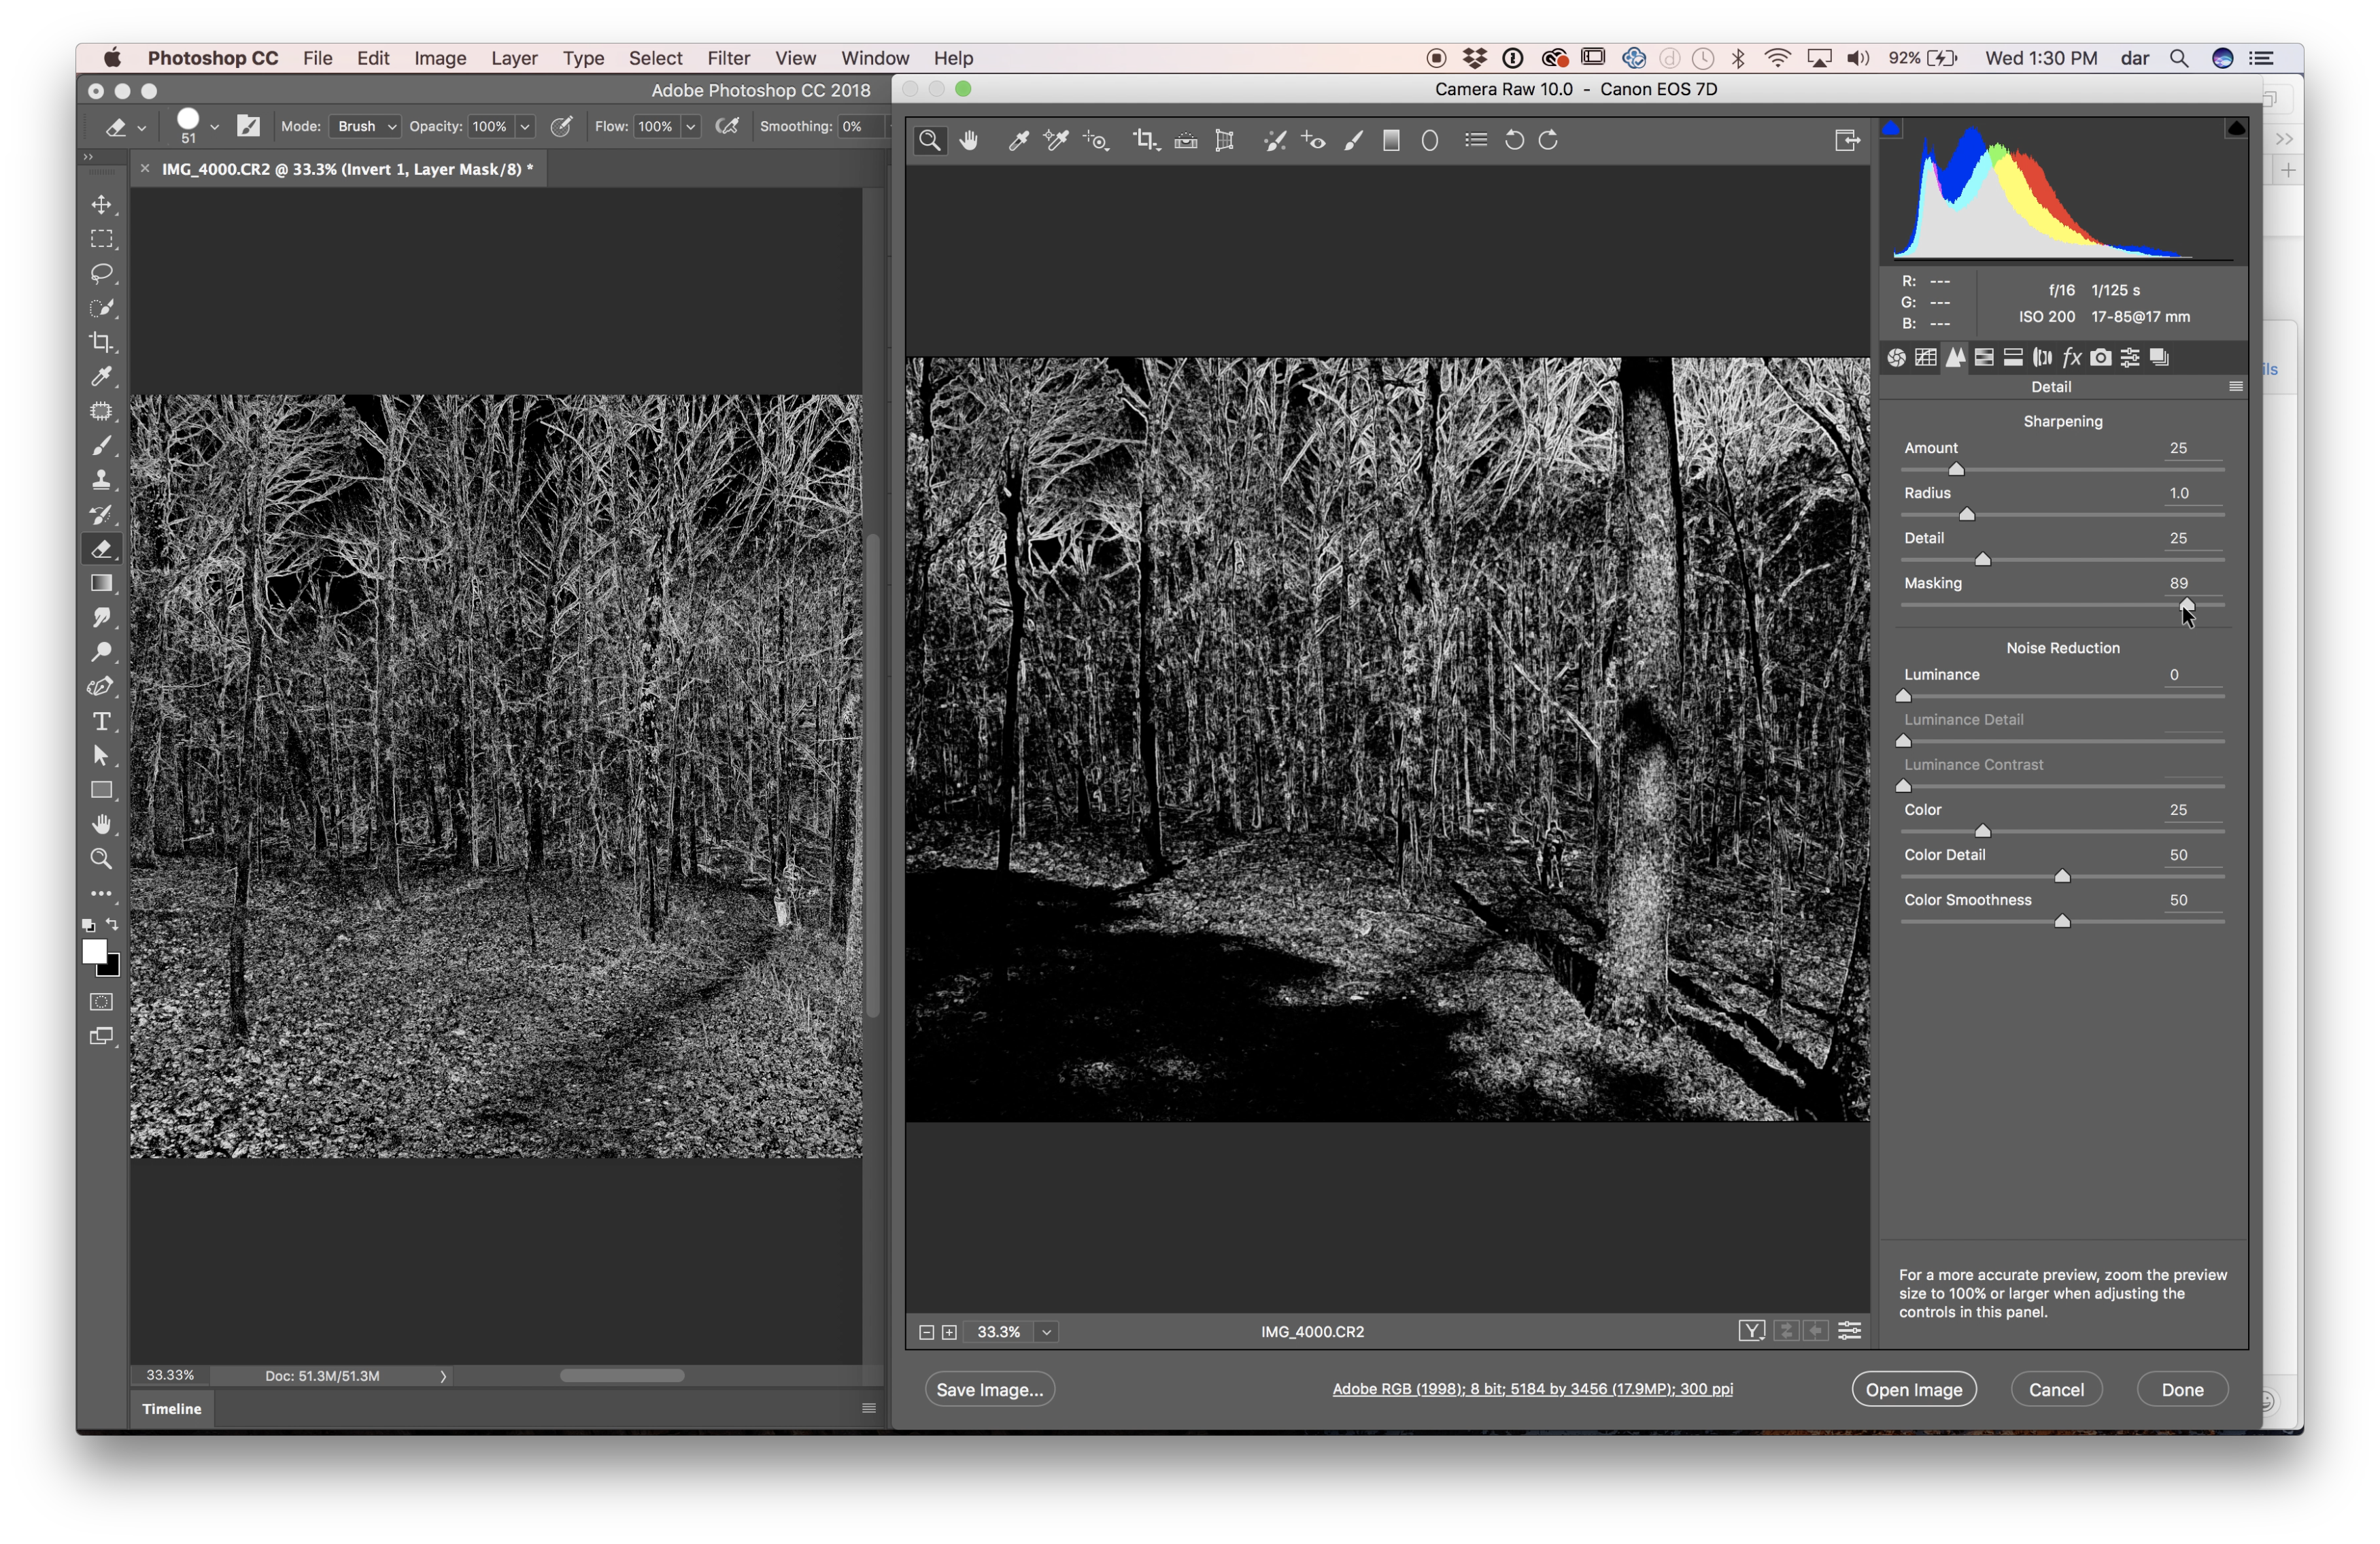Image resolution: width=2380 pixels, height=1544 pixels.
Task: Open workflow options link Adobe RGB (1998)
Action: 1532,1389
